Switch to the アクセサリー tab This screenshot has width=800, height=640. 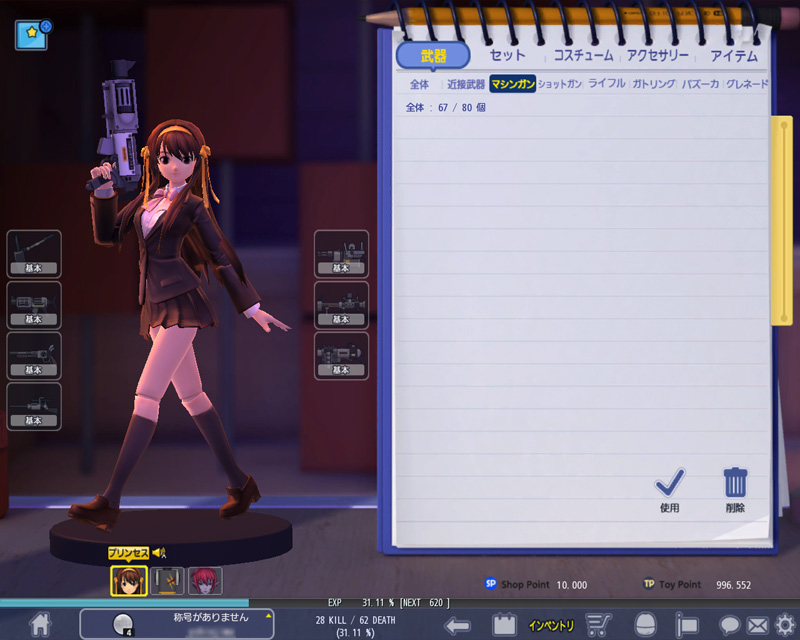(658, 55)
